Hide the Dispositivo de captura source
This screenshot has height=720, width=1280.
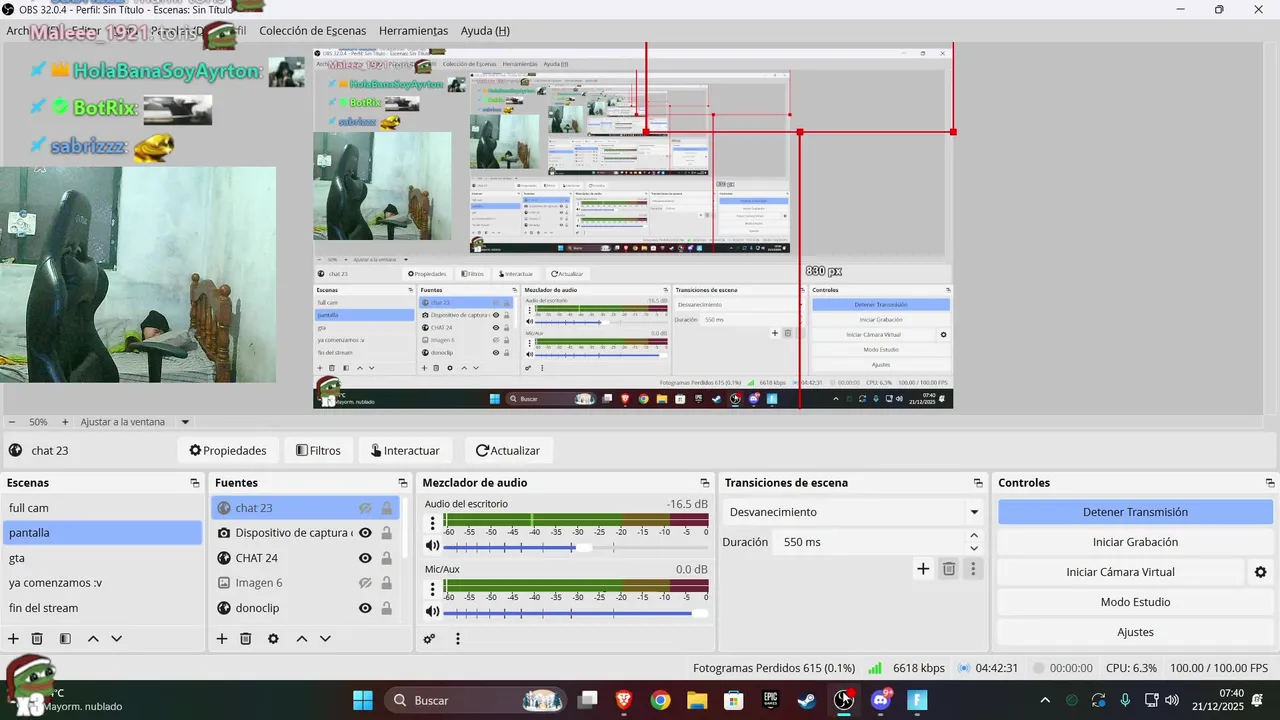(365, 533)
